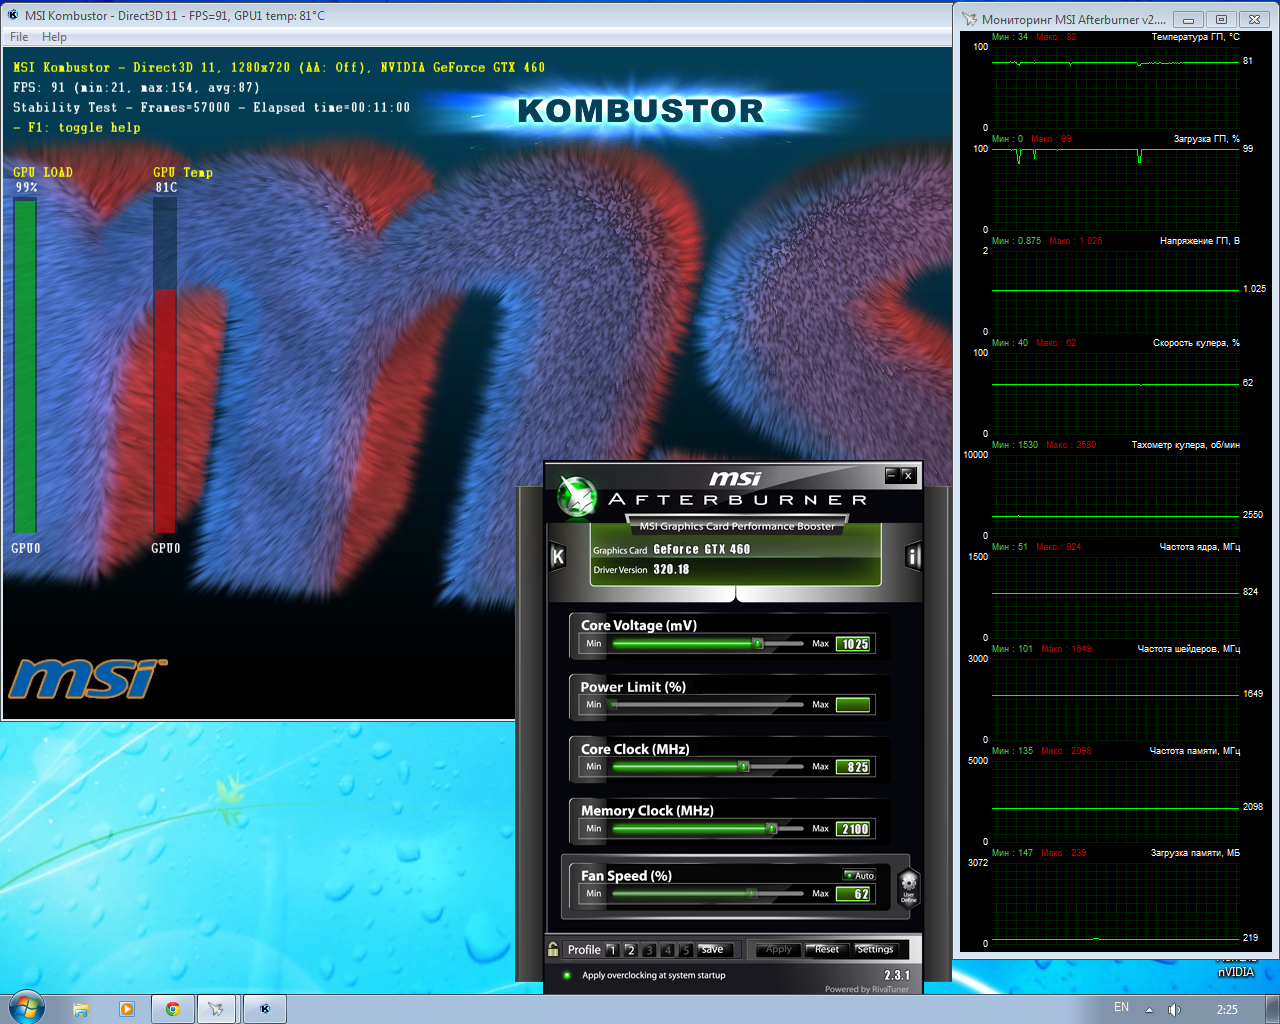Image resolution: width=1280 pixels, height=1024 pixels.
Task: Select profile slot 2
Action: point(630,950)
